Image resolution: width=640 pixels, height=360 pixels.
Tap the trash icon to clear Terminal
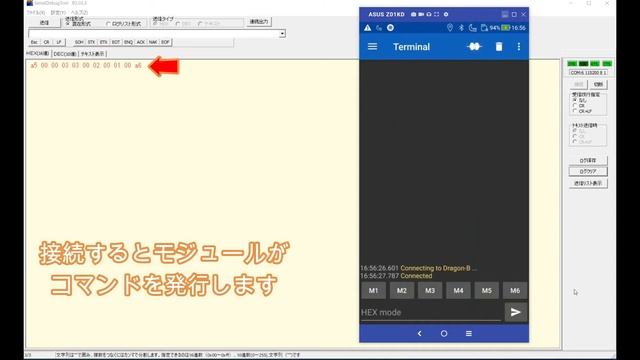pos(499,47)
